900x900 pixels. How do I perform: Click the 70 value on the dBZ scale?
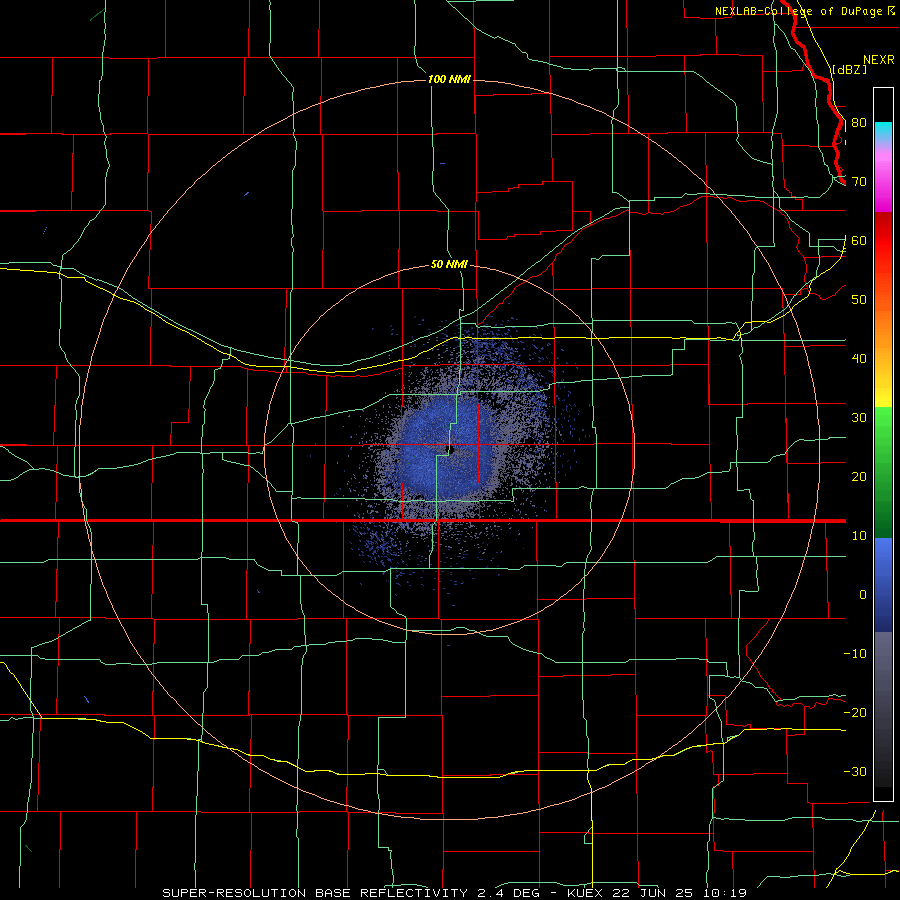coord(859,182)
